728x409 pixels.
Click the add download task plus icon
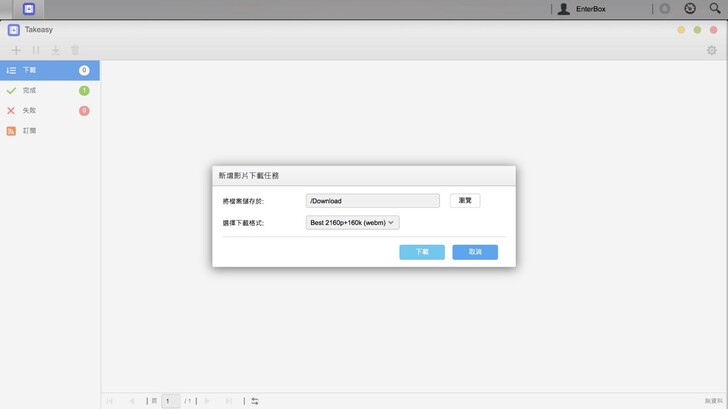click(16, 50)
